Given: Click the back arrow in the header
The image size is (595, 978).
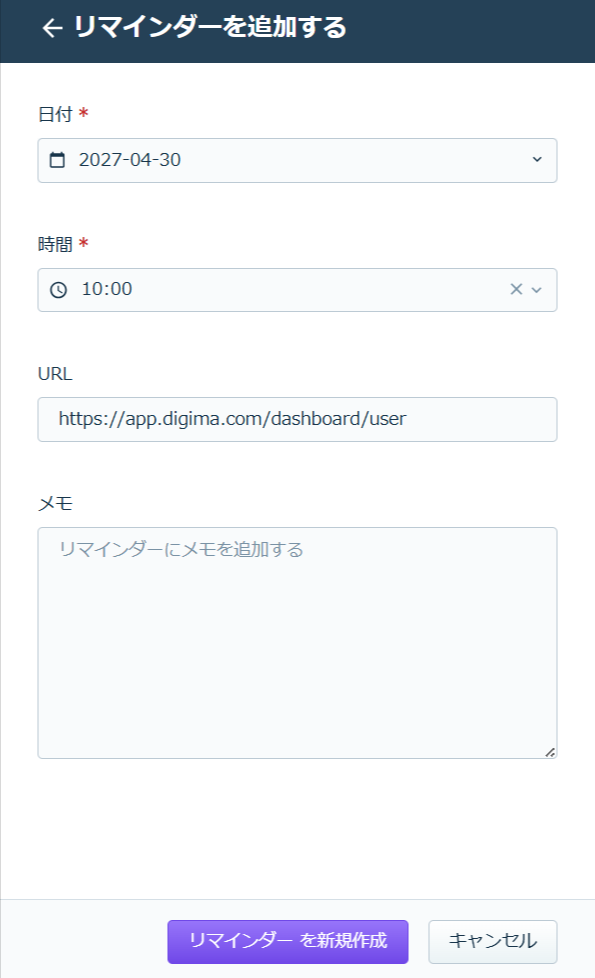Looking at the screenshot, I should pyautogui.click(x=52, y=28).
